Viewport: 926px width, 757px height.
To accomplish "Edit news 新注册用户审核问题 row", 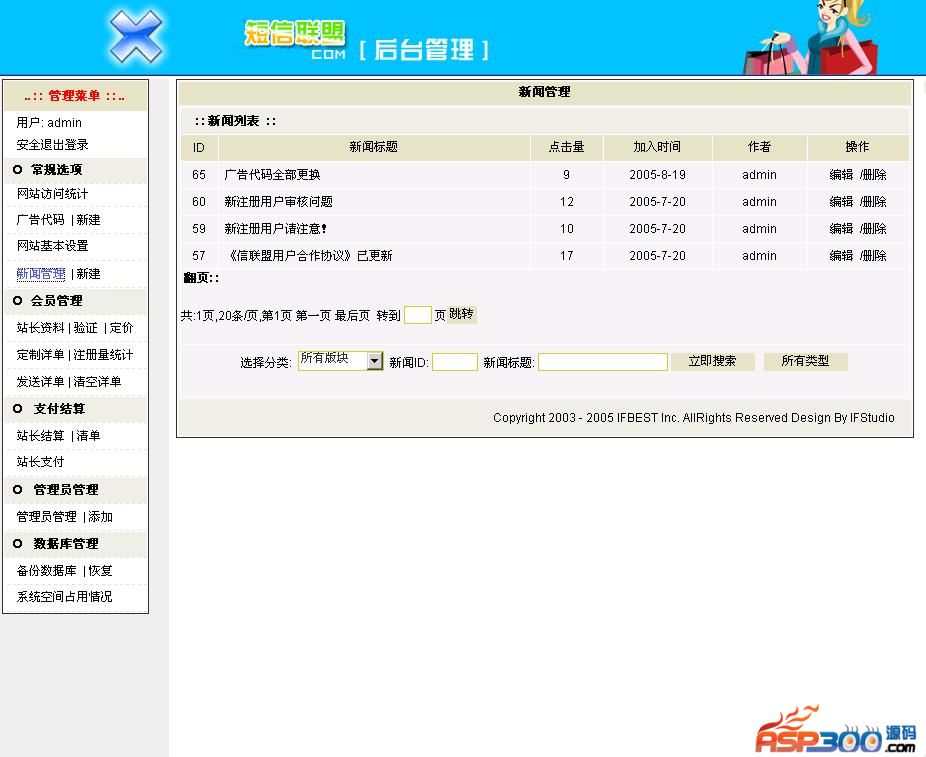I will (x=841, y=202).
